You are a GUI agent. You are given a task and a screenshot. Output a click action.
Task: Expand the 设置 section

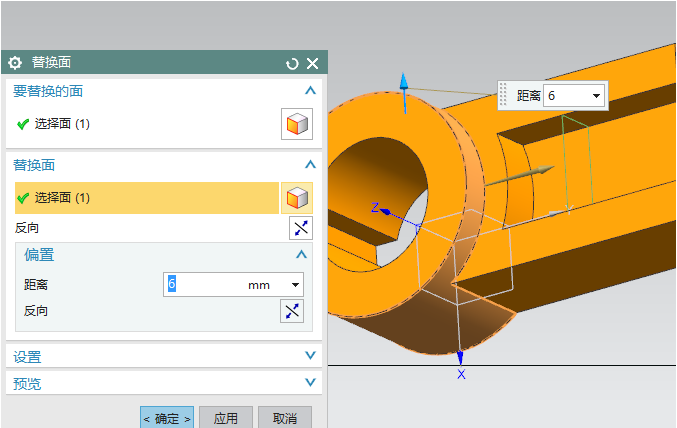click(310, 356)
